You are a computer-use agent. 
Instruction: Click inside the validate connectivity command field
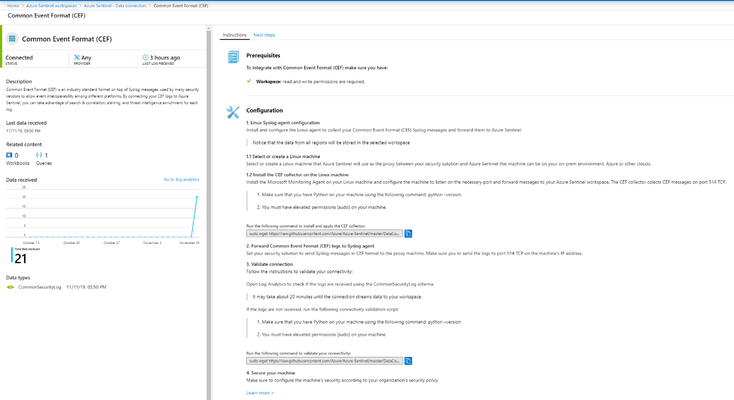[x=324, y=361]
